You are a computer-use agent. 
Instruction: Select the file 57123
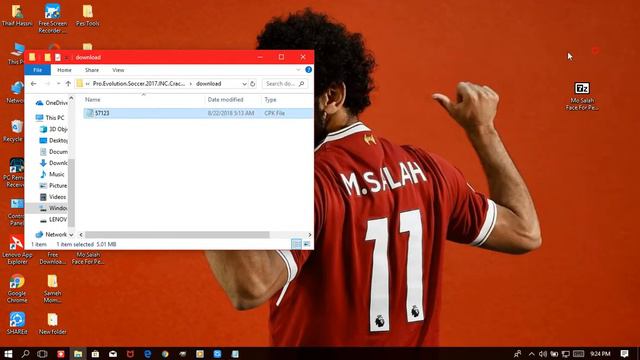click(x=102, y=113)
